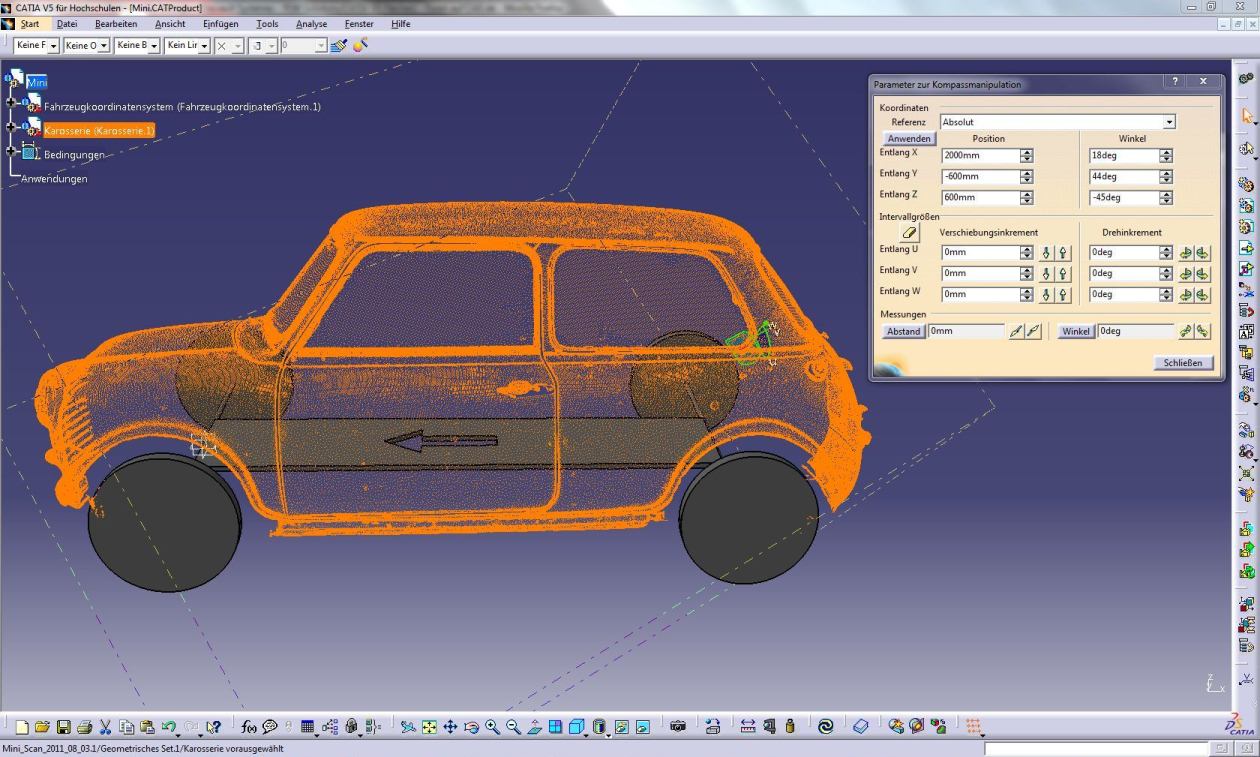Open the Fenster menu

click(x=359, y=24)
